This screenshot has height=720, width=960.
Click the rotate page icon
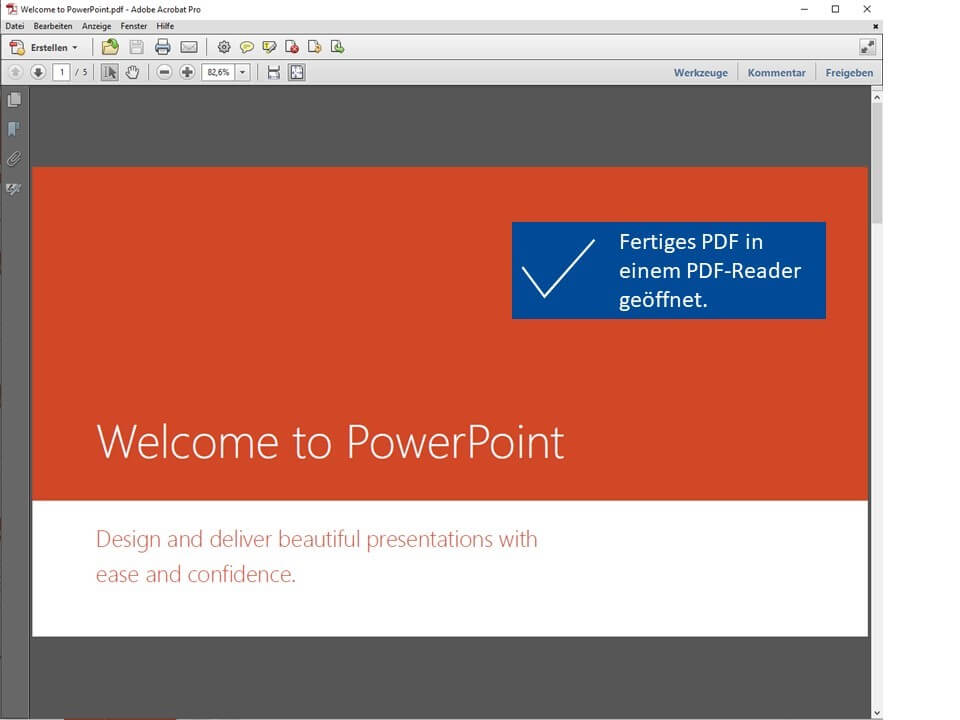click(x=315, y=47)
